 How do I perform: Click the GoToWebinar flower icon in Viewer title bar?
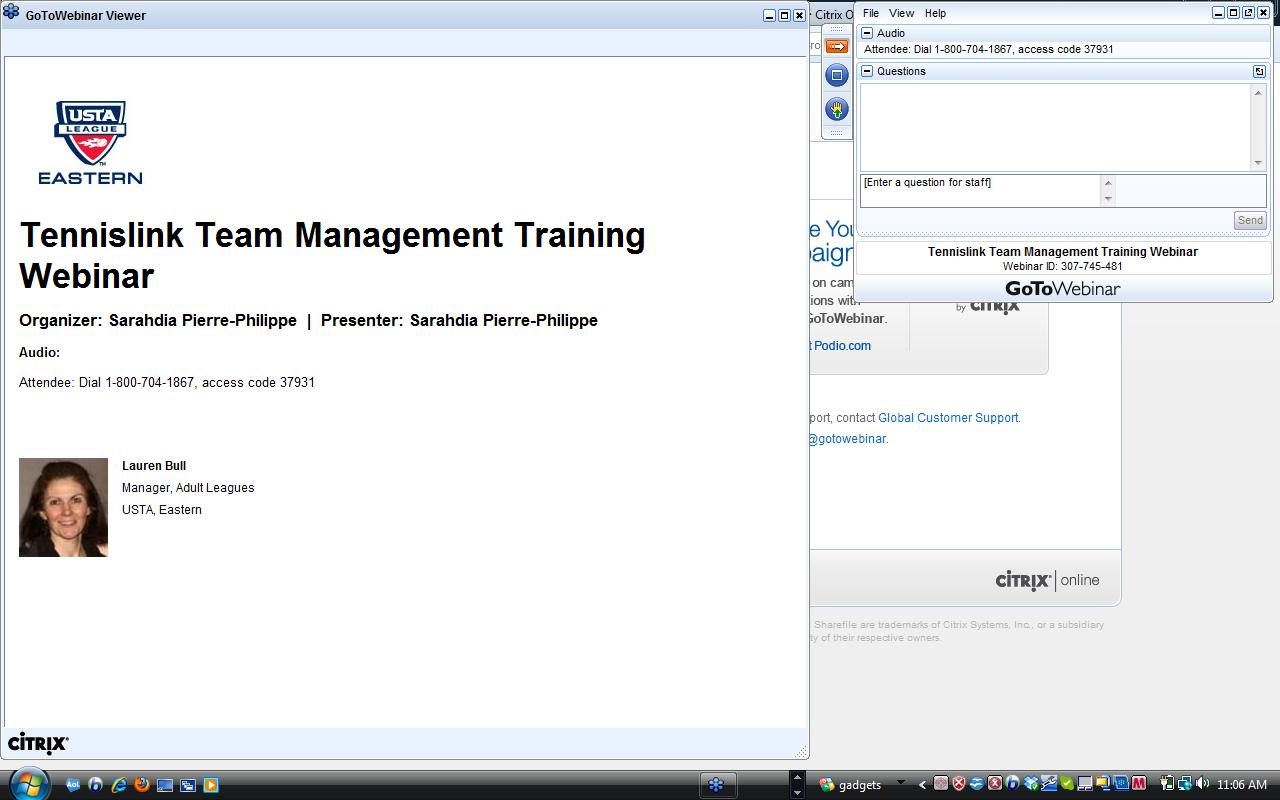pyautogui.click(x=12, y=14)
